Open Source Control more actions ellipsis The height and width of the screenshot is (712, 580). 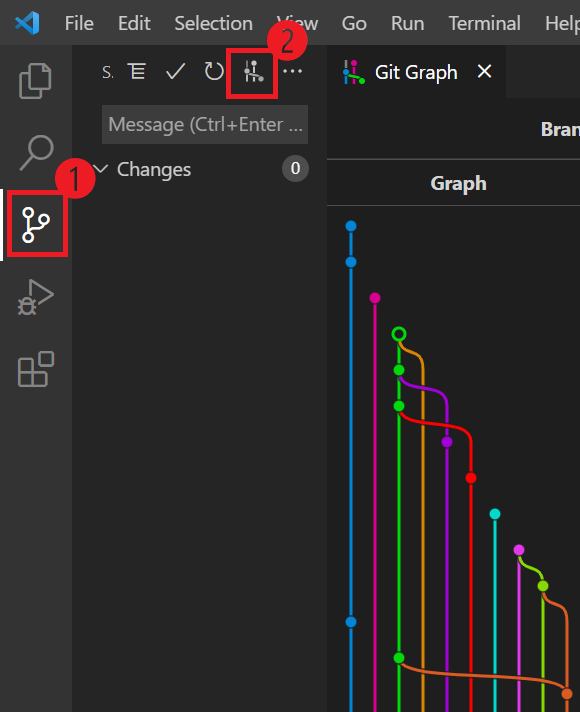point(292,71)
